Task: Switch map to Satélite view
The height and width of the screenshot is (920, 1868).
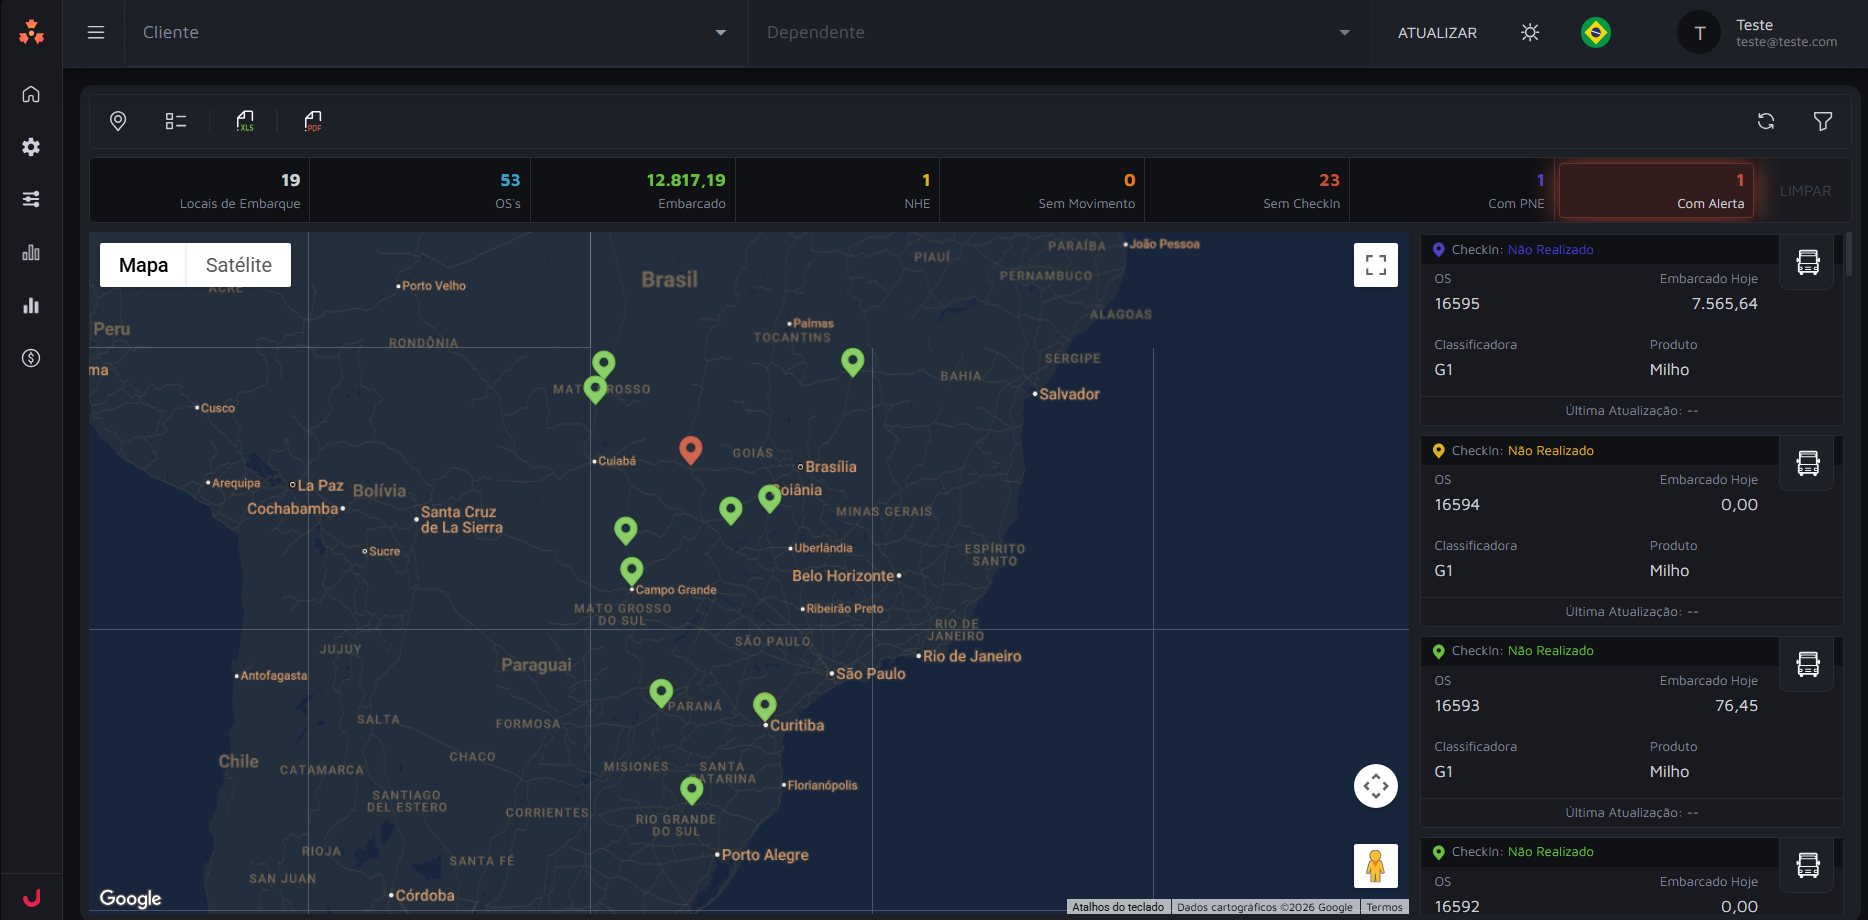Action: coord(239,265)
